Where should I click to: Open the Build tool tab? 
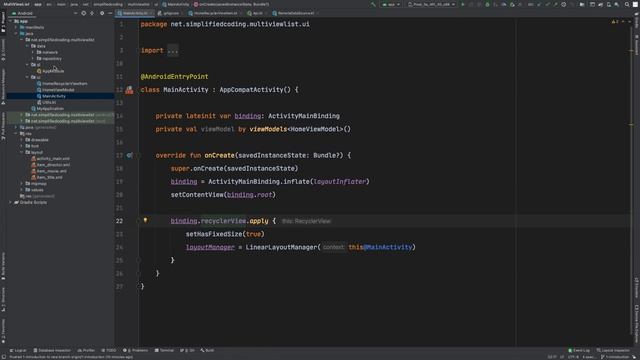[x=207, y=350]
